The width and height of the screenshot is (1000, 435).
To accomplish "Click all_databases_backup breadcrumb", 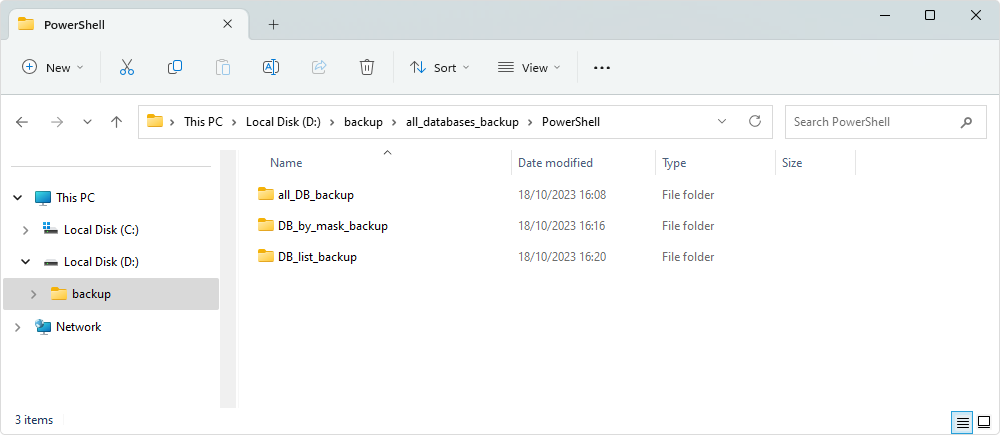I will click(462, 121).
